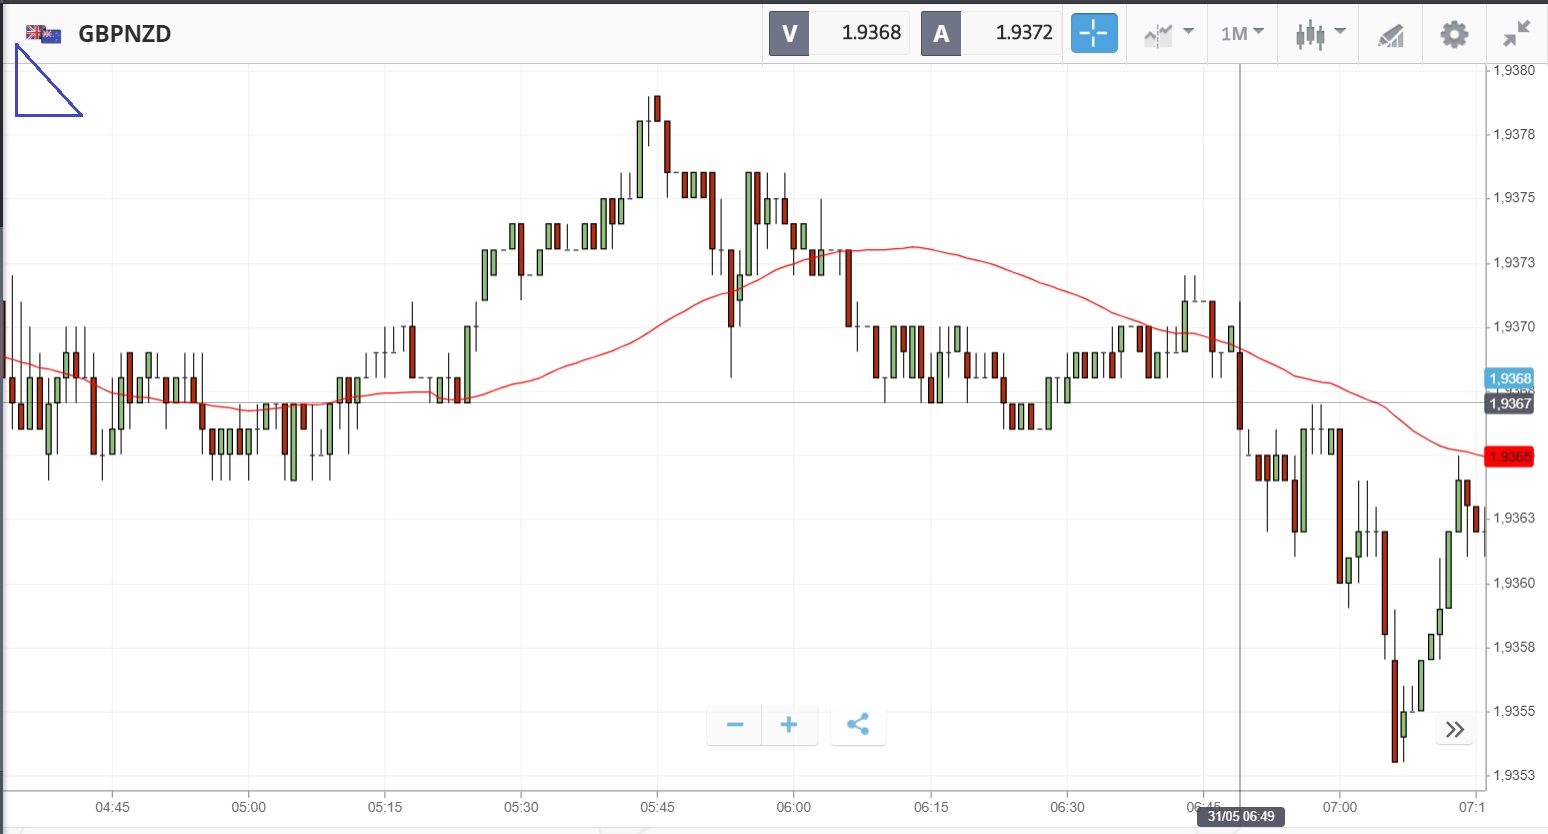Click the V sell button
Screen dimensions: 1548x834
pos(789,33)
